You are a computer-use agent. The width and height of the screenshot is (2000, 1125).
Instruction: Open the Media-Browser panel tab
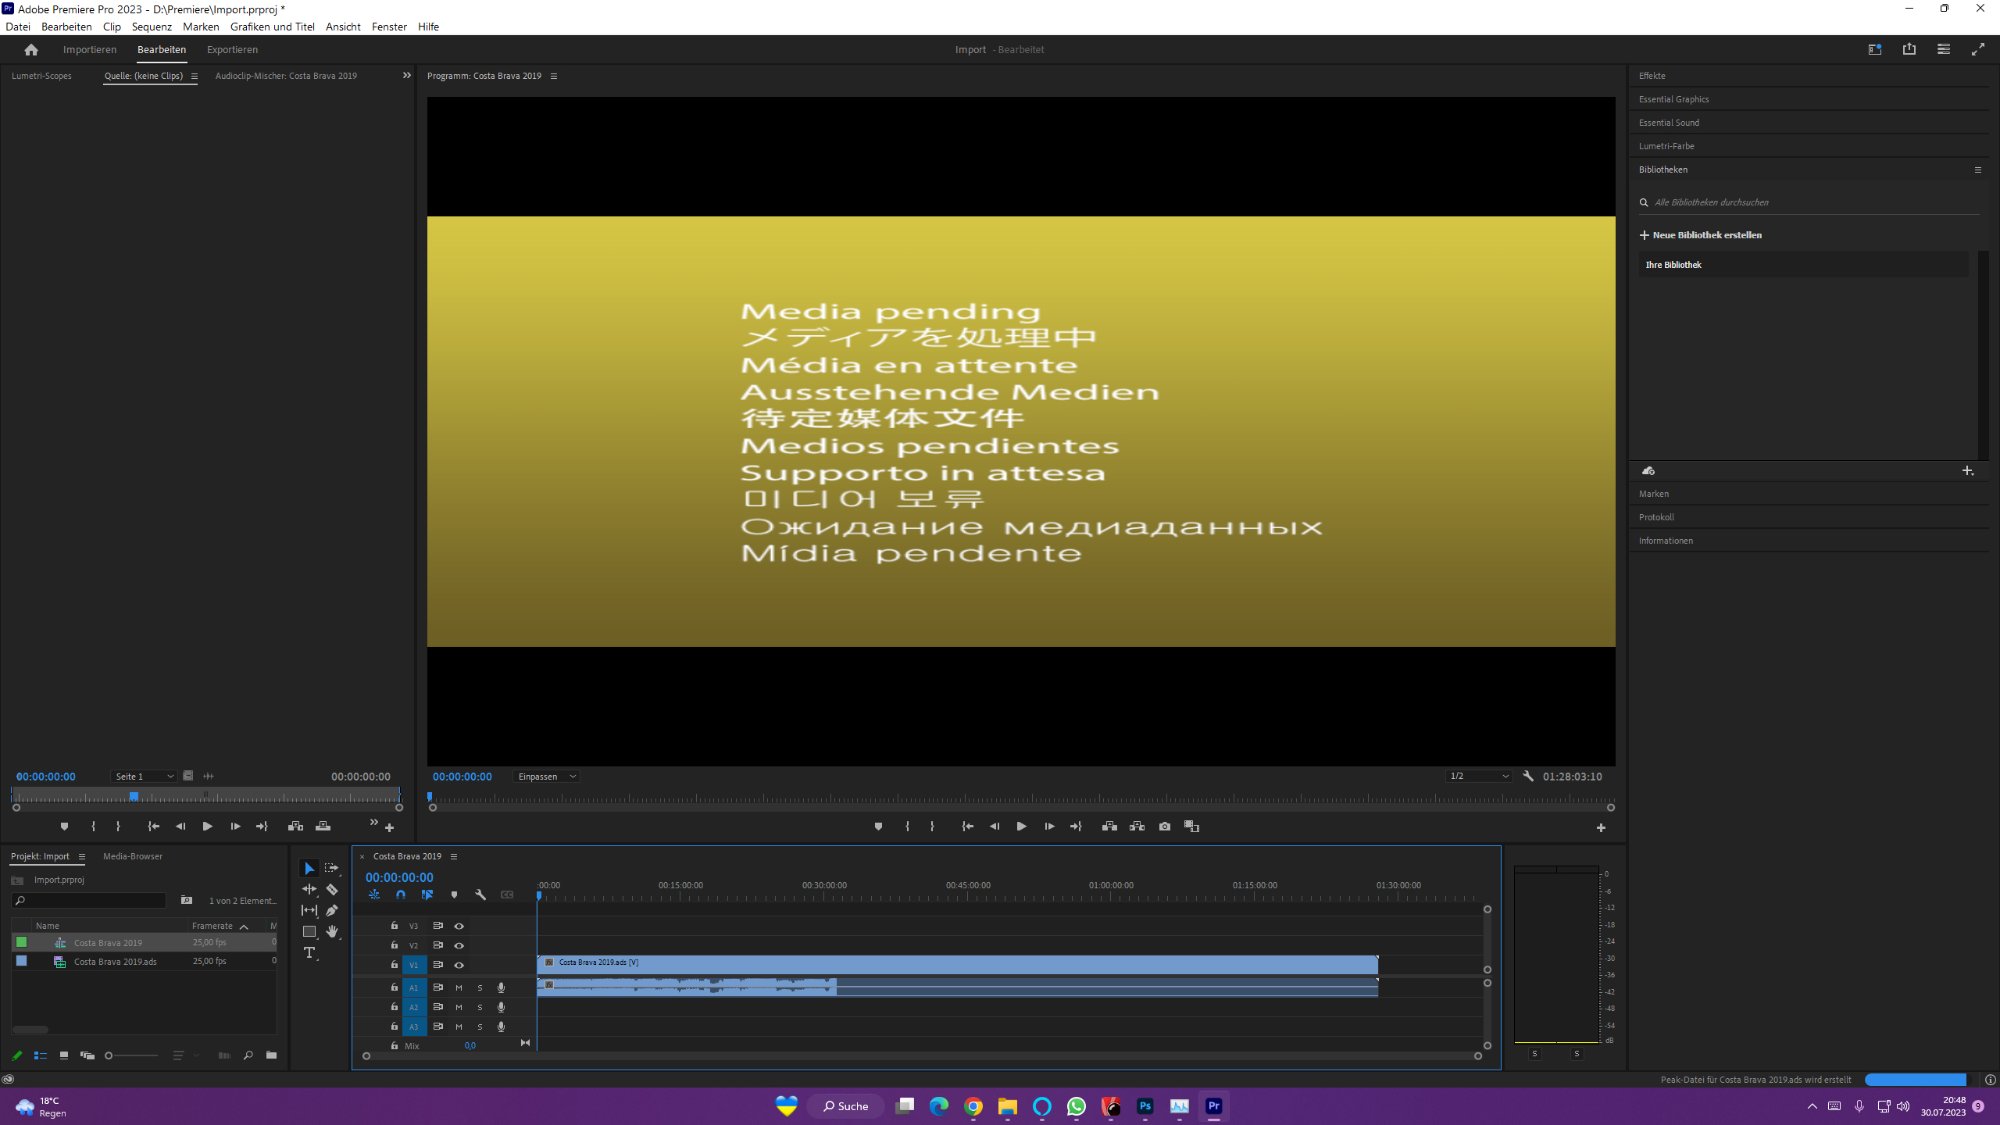(132, 857)
